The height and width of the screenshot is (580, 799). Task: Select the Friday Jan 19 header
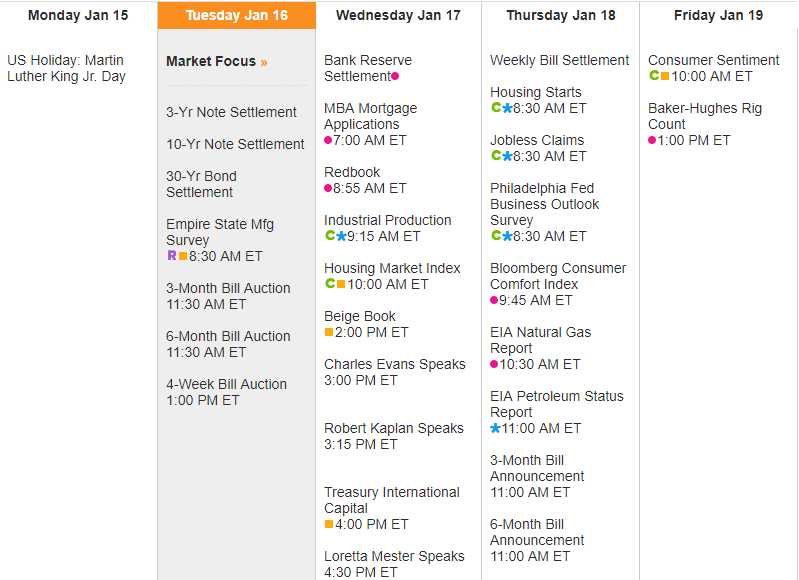pyautogui.click(x=718, y=15)
